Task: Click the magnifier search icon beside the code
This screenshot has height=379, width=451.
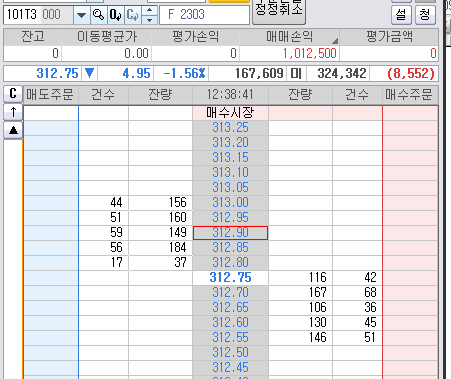Action: [99, 15]
